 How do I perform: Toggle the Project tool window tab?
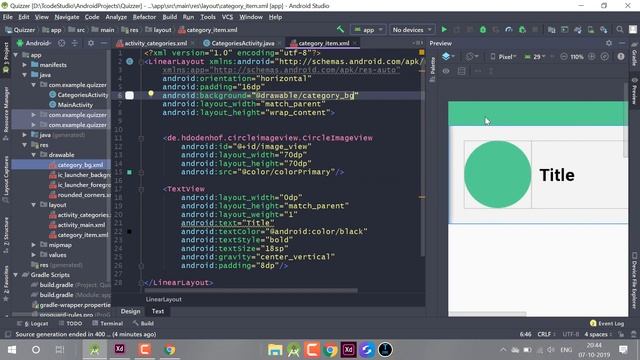(5, 58)
